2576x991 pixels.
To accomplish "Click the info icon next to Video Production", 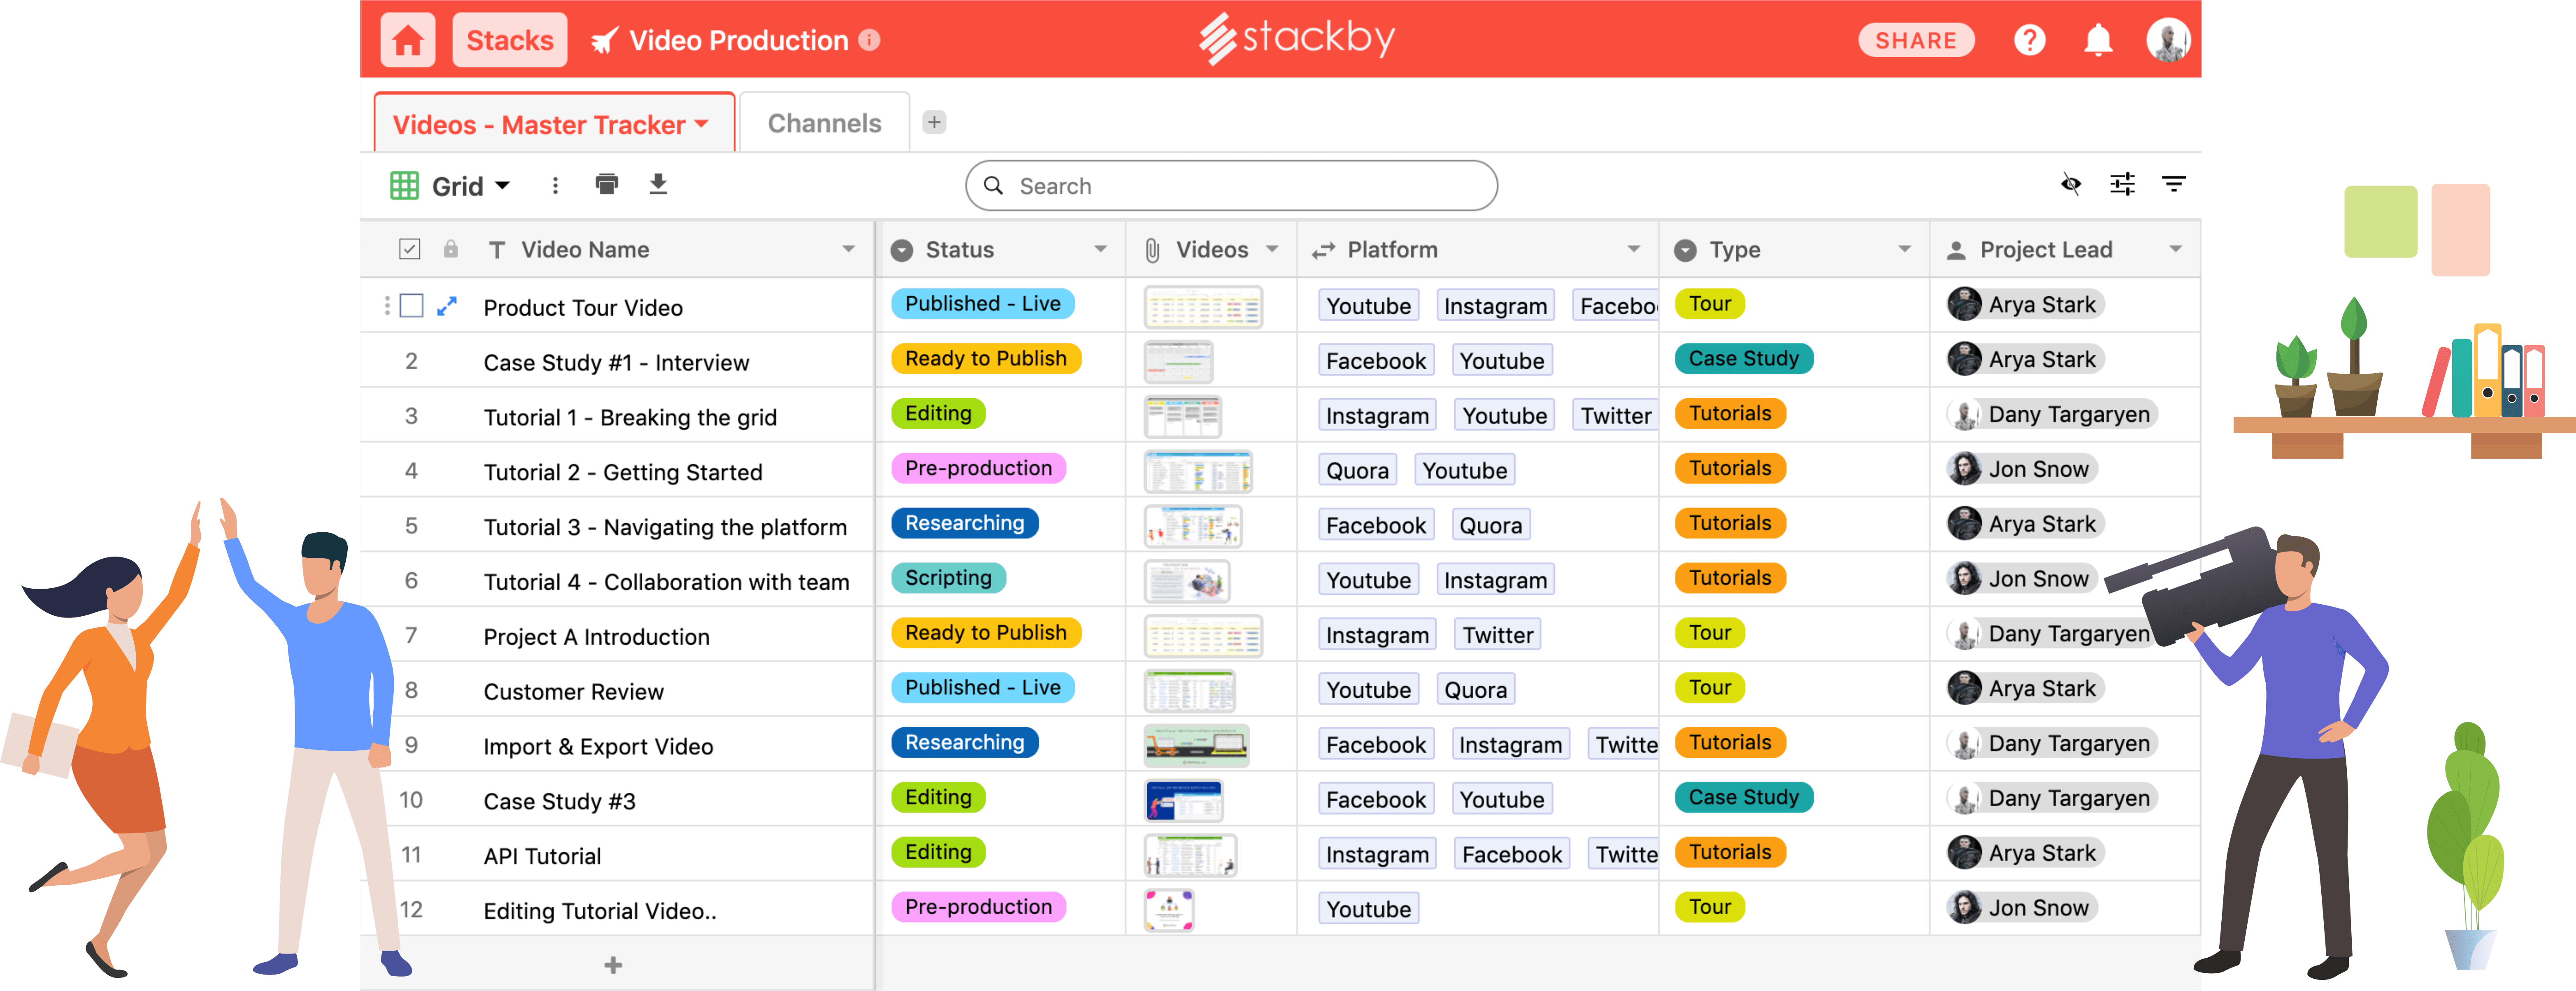I will pos(869,40).
